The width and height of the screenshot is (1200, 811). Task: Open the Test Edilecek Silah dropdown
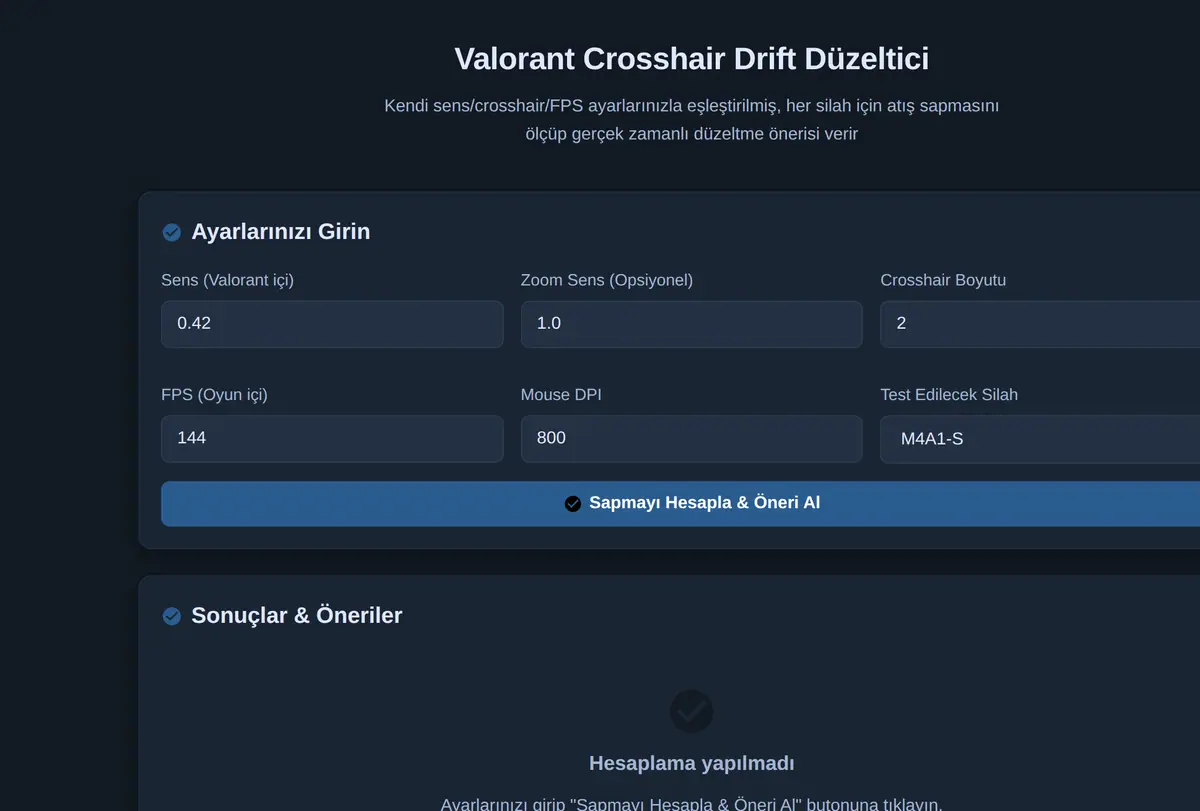[1040, 439]
